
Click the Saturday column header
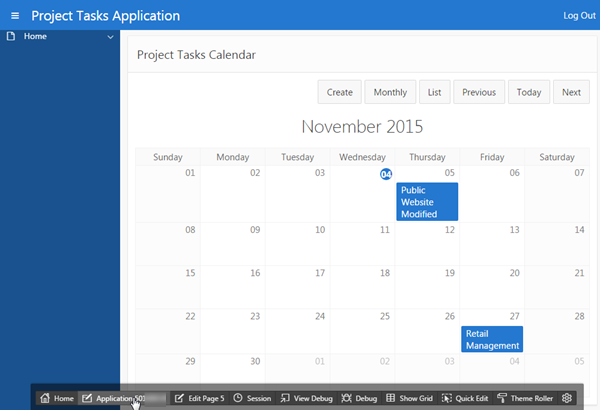click(x=557, y=157)
